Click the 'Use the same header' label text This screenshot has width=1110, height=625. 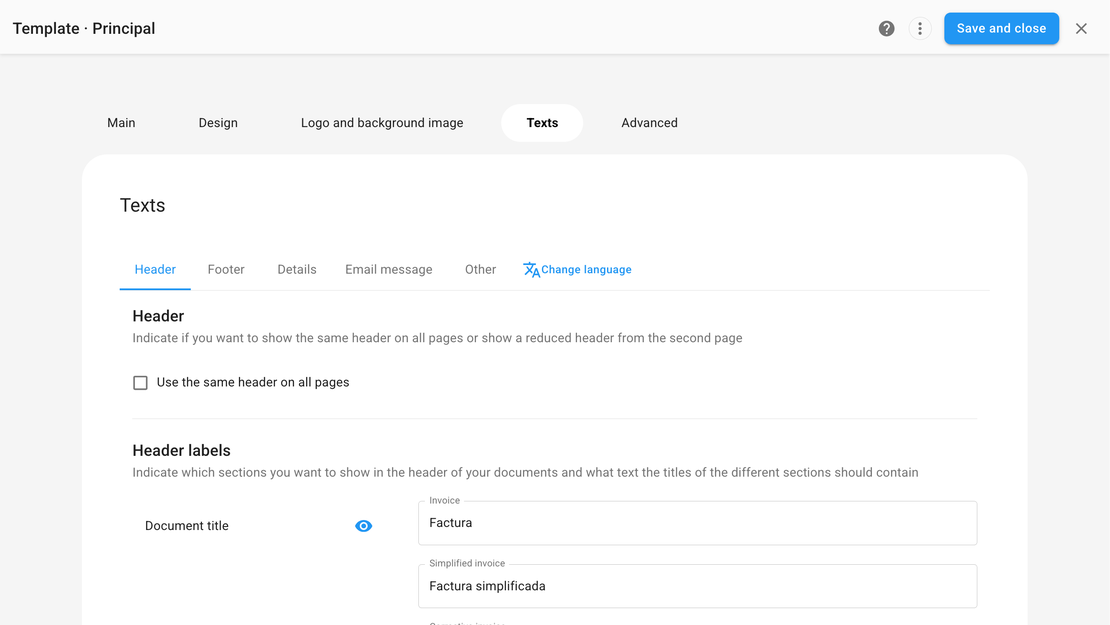coord(253,383)
